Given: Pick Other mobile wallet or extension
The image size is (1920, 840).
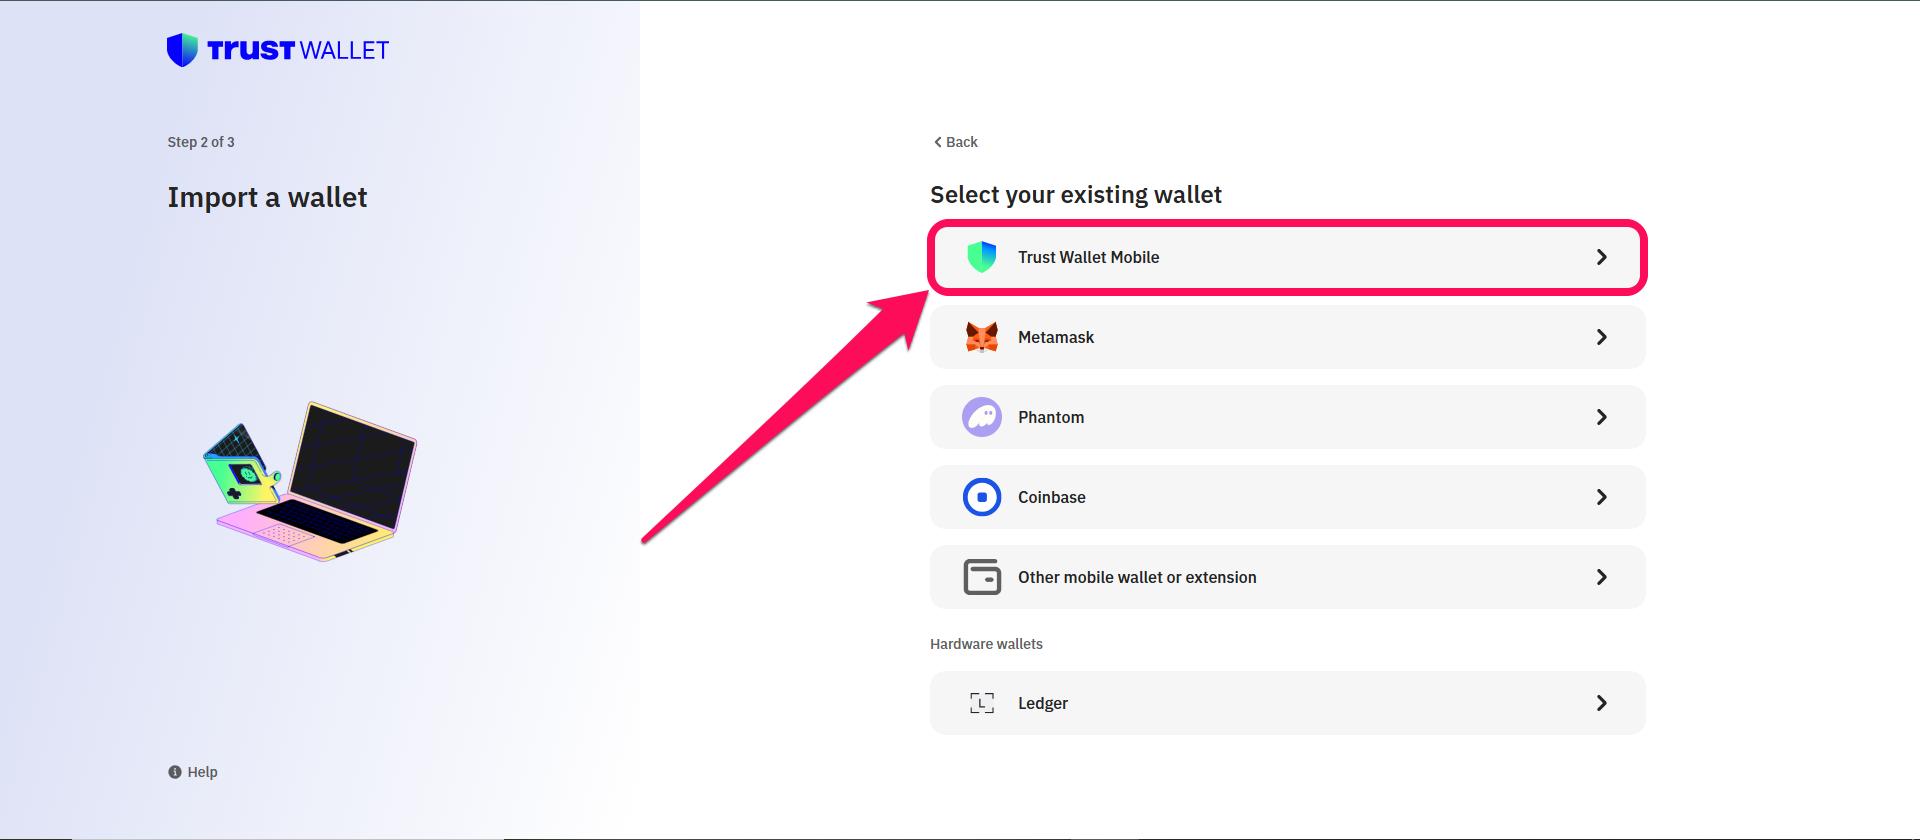Looking at the screenshot, I should click(x=1287, y=577).
